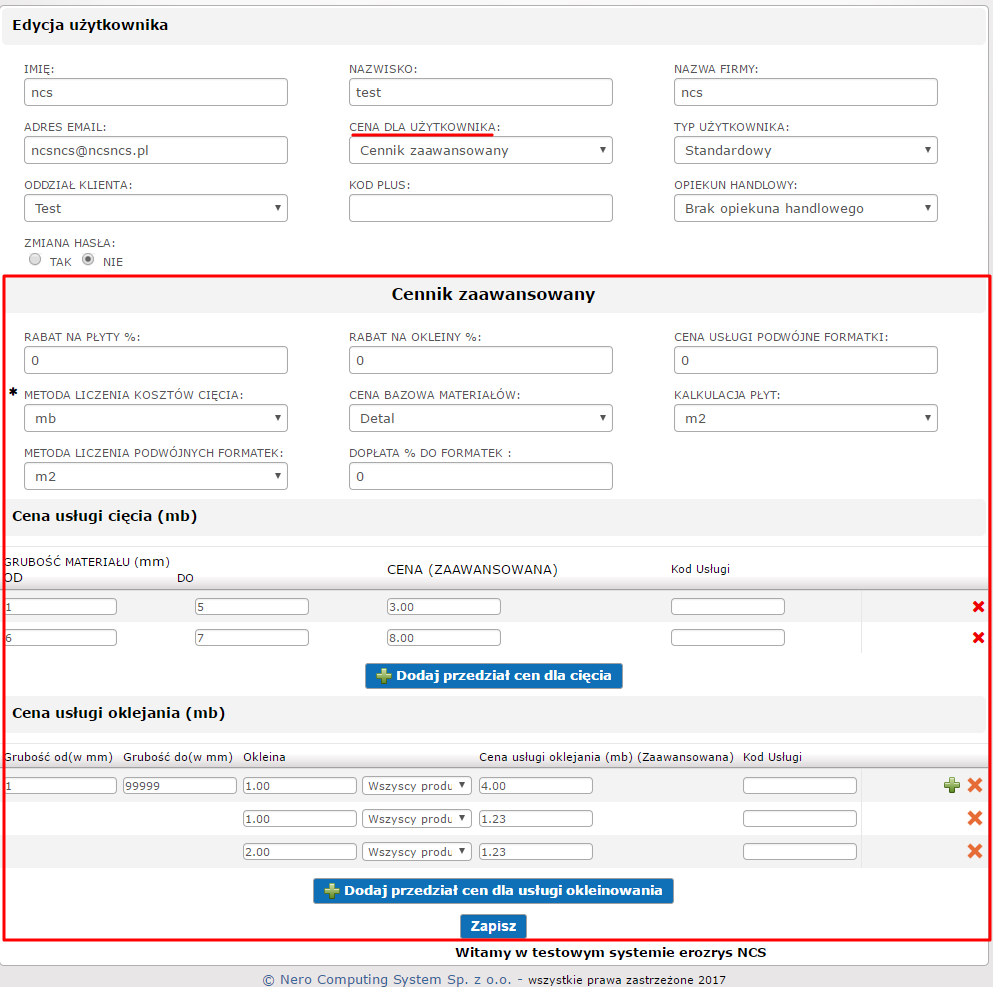Focus the Rabat na płyty % field
993x987 pixels.
point(155,361)
